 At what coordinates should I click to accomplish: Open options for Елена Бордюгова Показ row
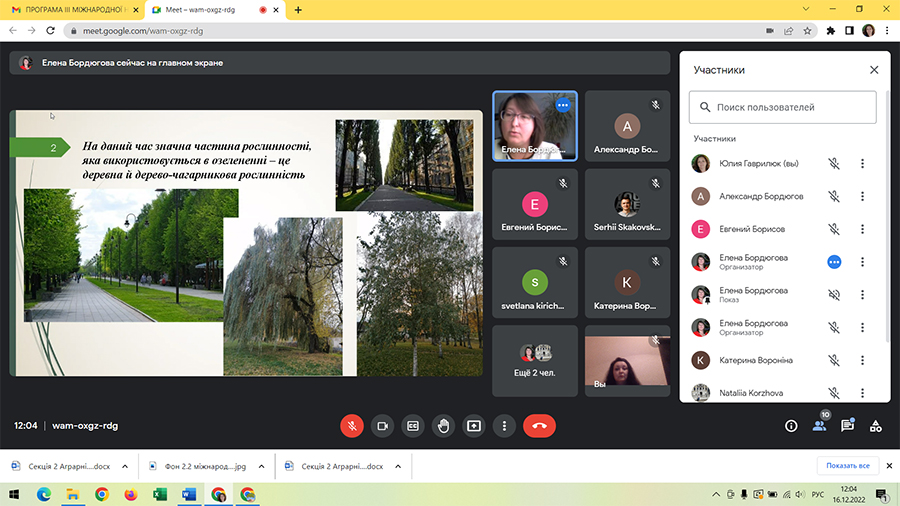(862, 294)
